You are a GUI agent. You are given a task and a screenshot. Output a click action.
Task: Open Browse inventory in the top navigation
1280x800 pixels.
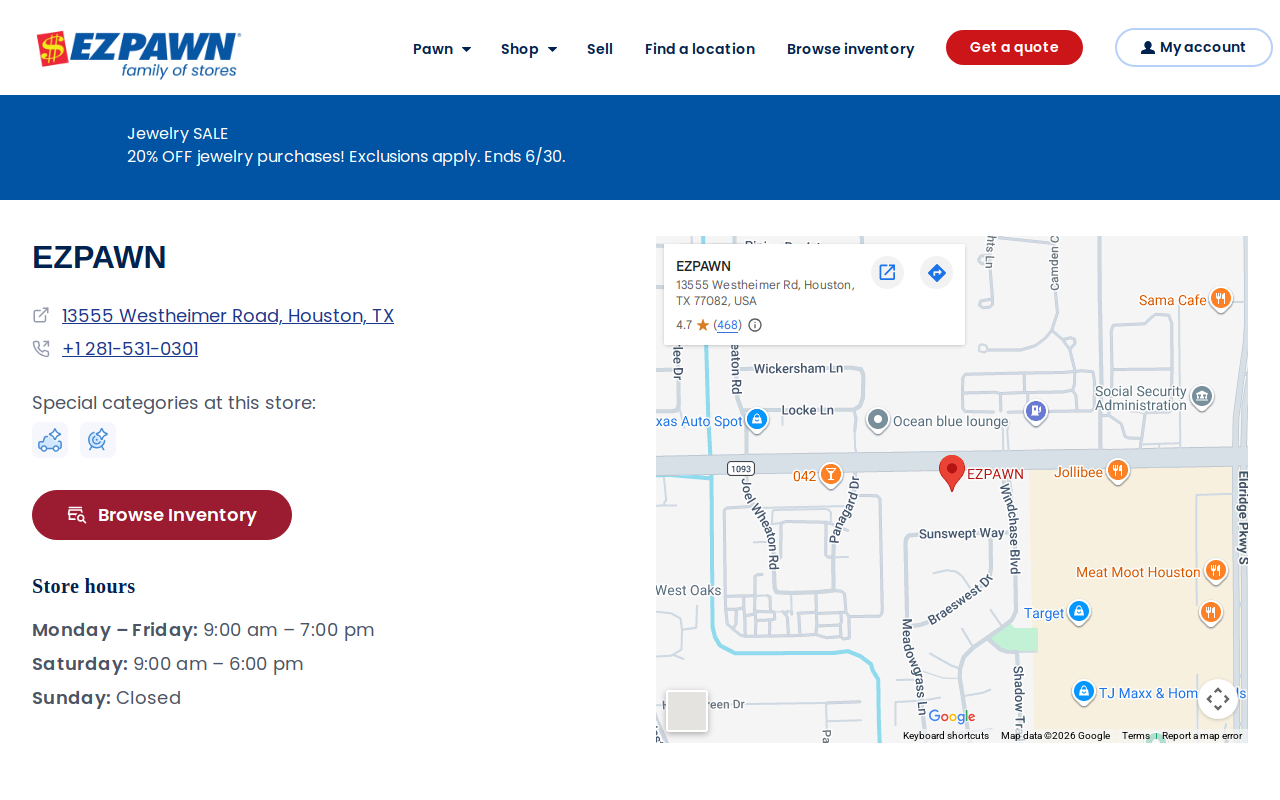point(851,49)
